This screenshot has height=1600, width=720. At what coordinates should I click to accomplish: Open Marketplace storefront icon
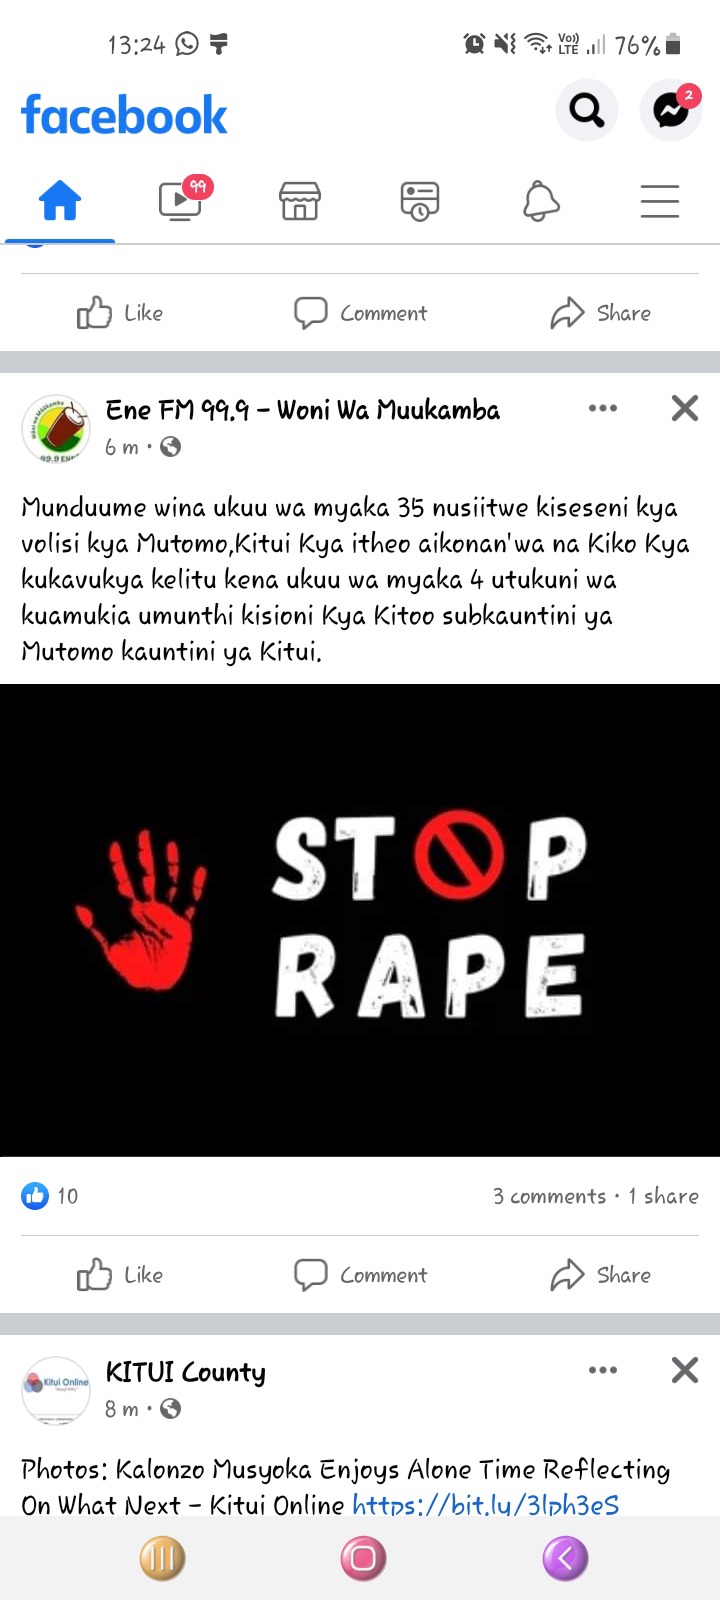click(x=300, y=200)
